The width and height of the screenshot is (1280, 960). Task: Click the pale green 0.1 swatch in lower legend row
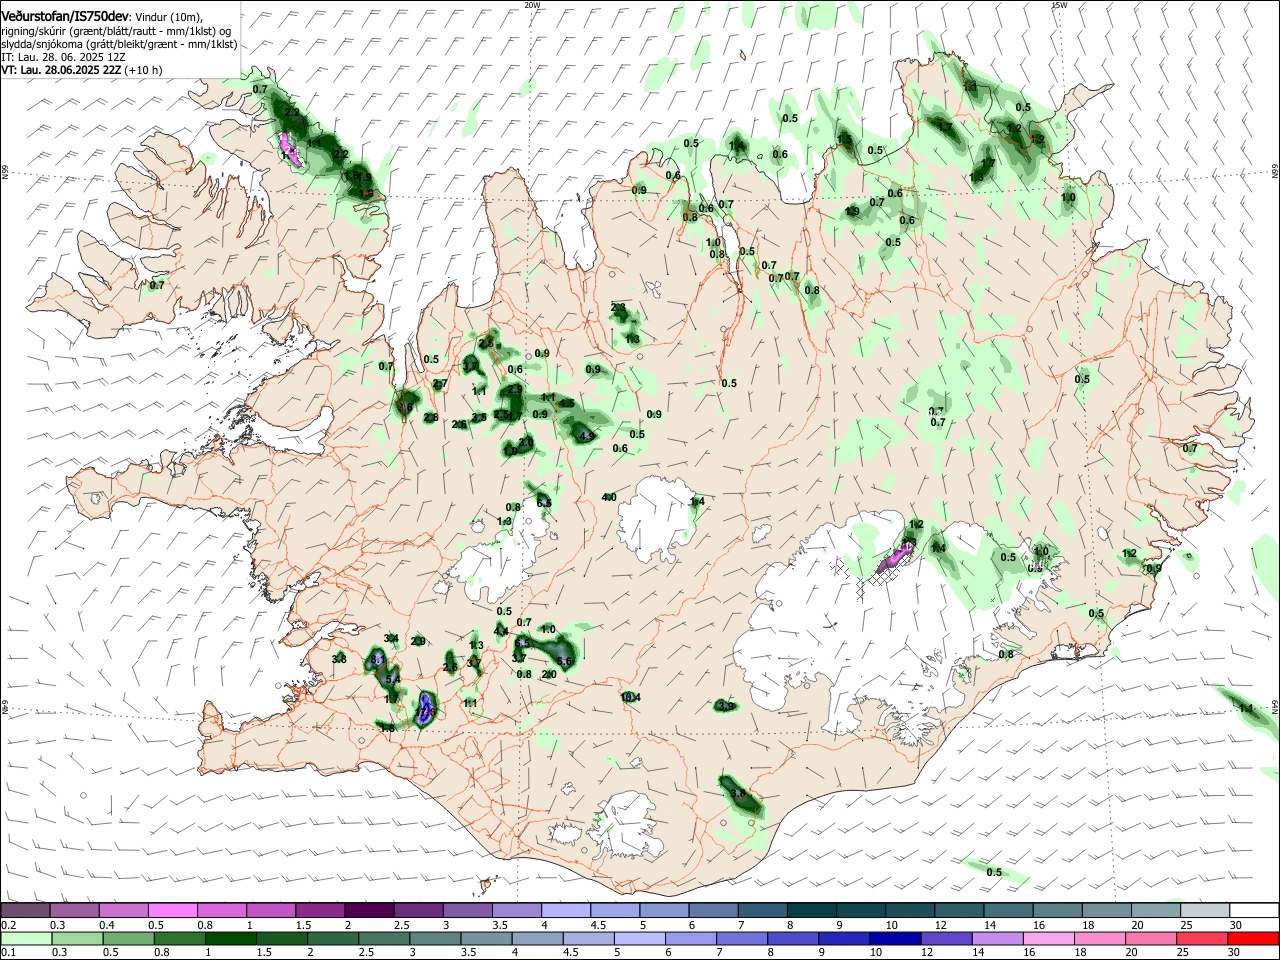click(26, 939)
